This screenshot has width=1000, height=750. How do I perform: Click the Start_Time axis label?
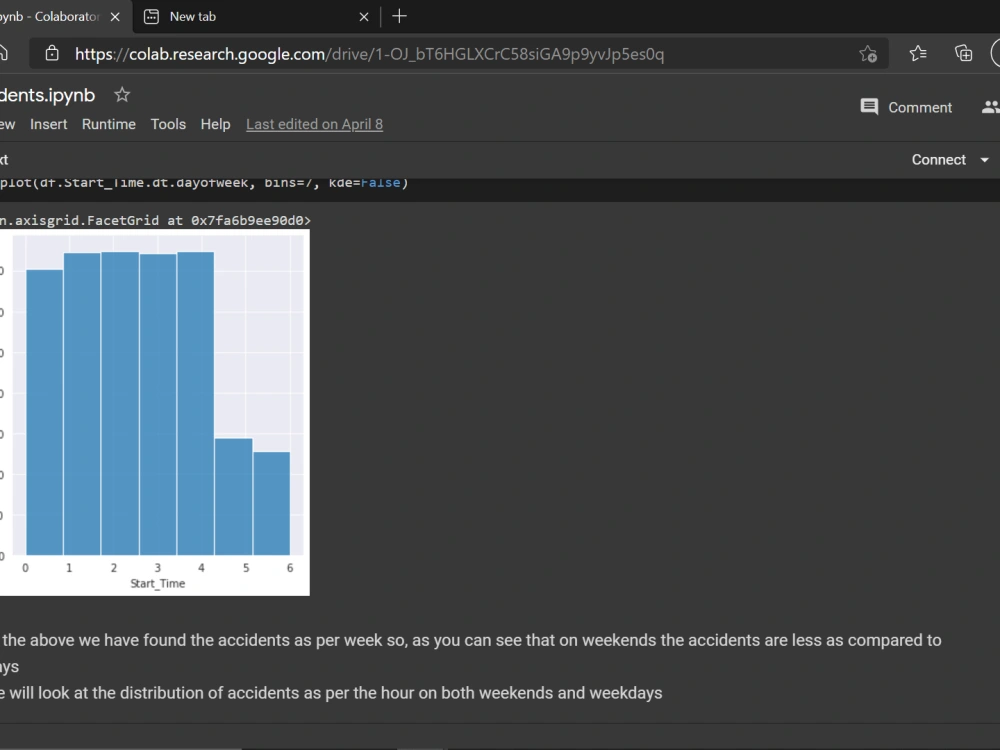click(x=158, y=584)
